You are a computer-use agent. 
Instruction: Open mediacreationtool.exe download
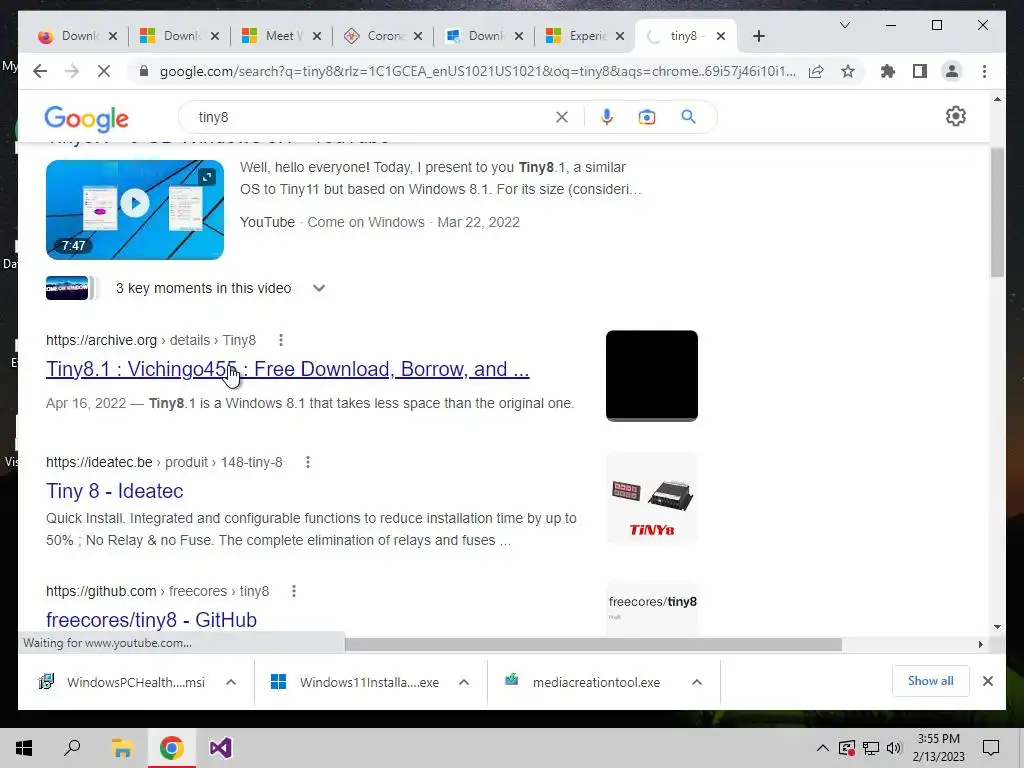point(583,682)
